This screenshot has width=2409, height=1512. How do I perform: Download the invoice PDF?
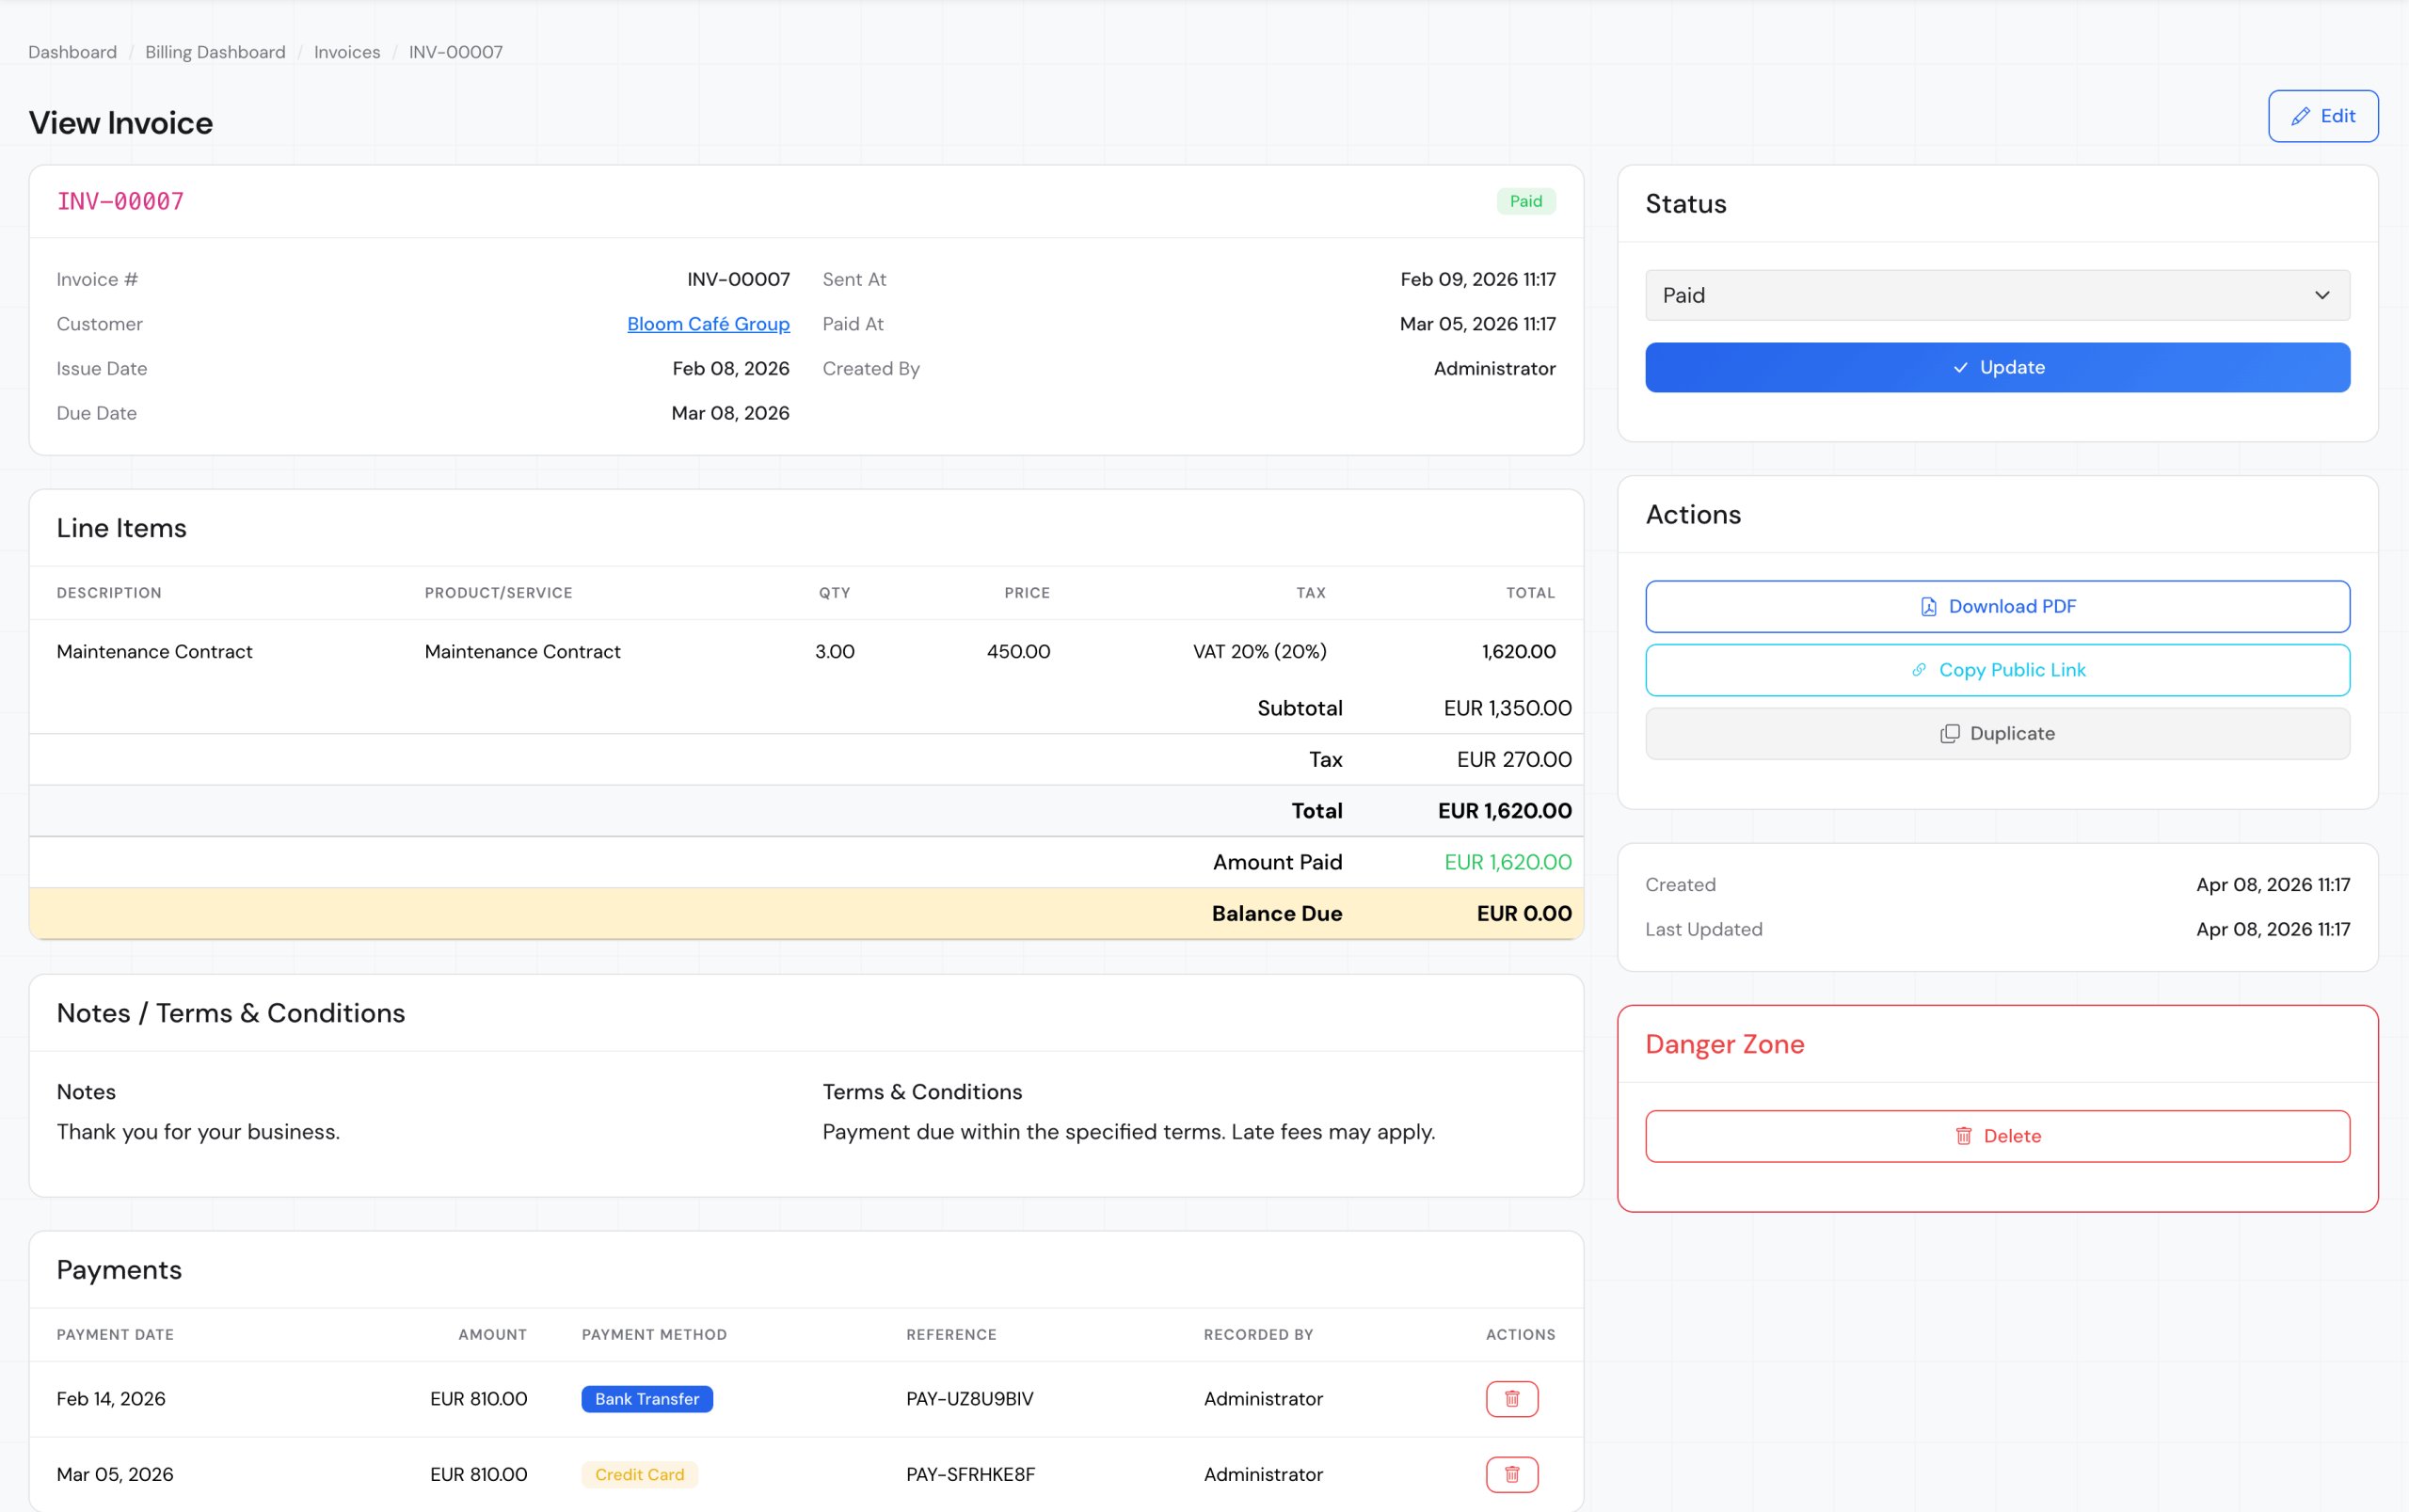(x=1997, y=606)
